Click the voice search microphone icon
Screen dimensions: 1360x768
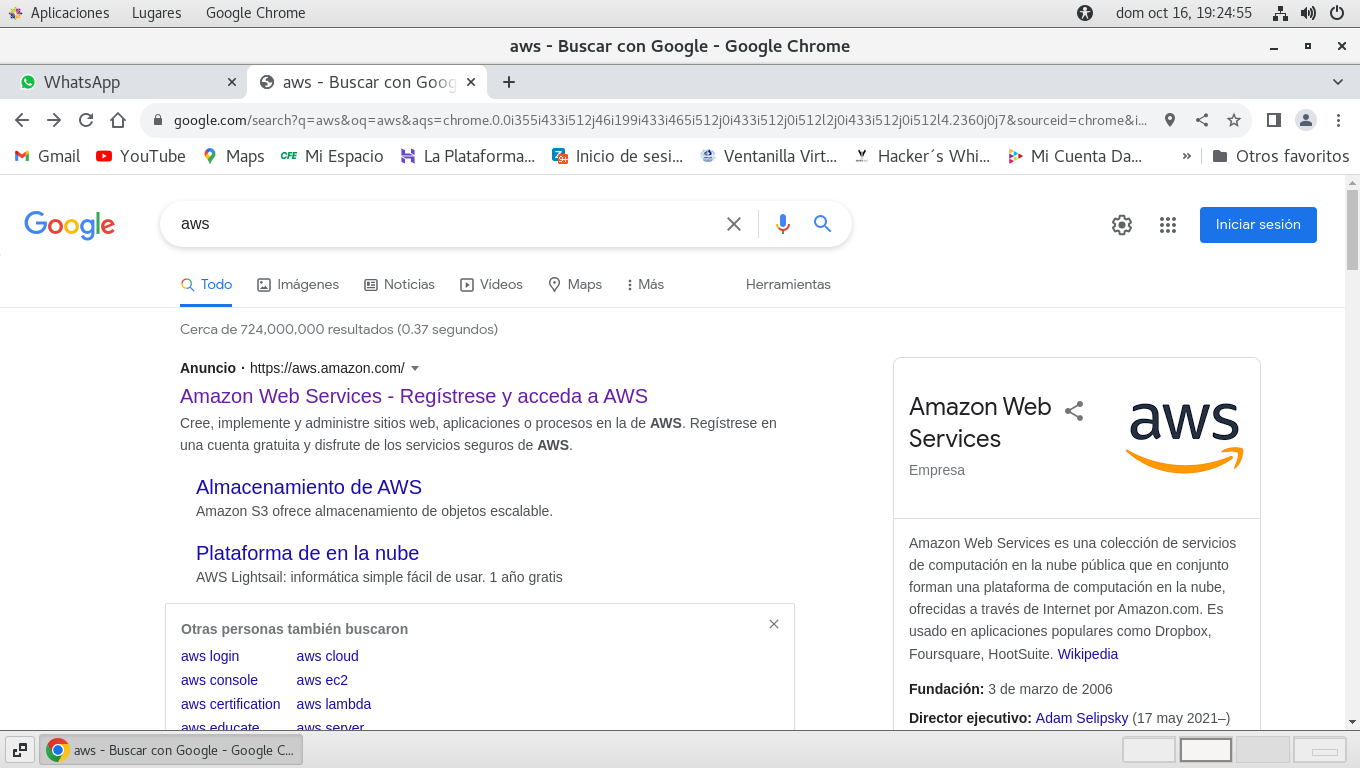click(x=782, y=224)
